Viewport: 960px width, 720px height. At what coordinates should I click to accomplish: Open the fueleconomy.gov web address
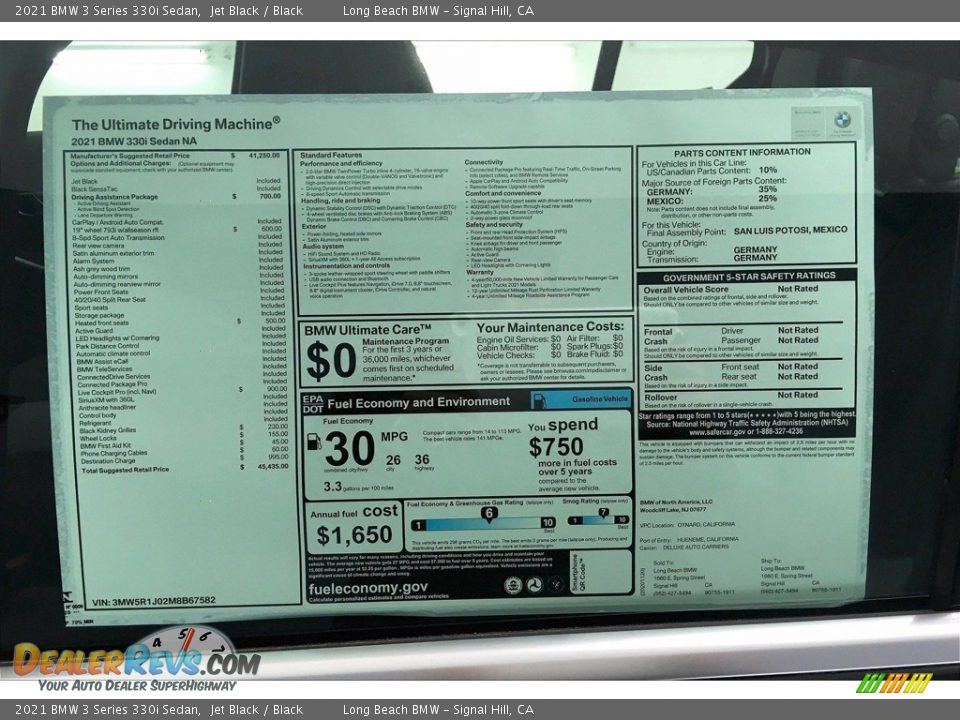pos(368,589)
